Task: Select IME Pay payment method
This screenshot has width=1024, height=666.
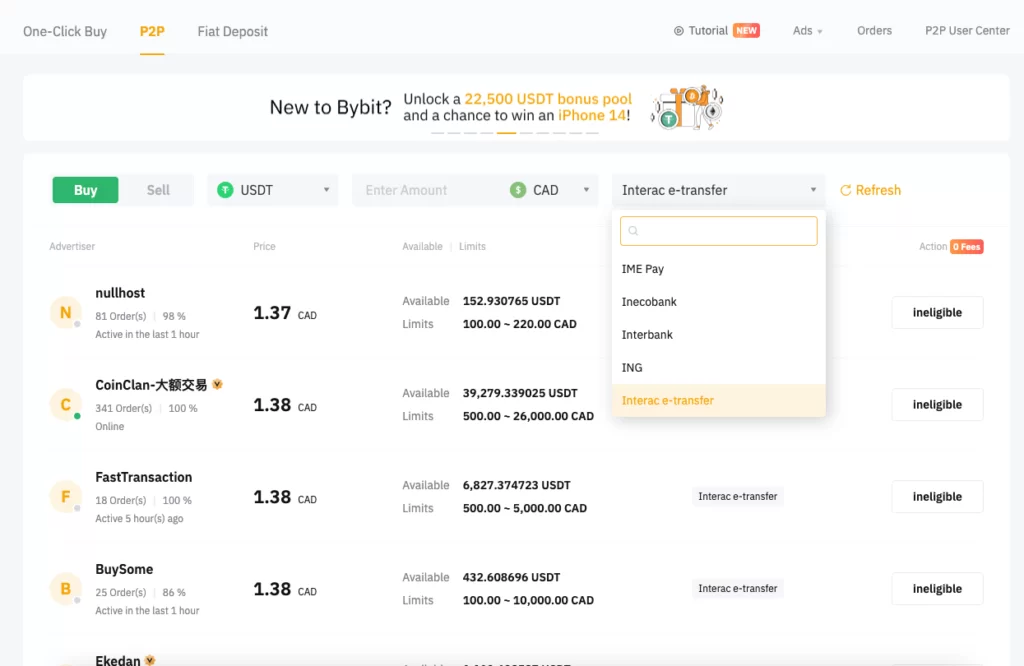Action: [718, 269]
